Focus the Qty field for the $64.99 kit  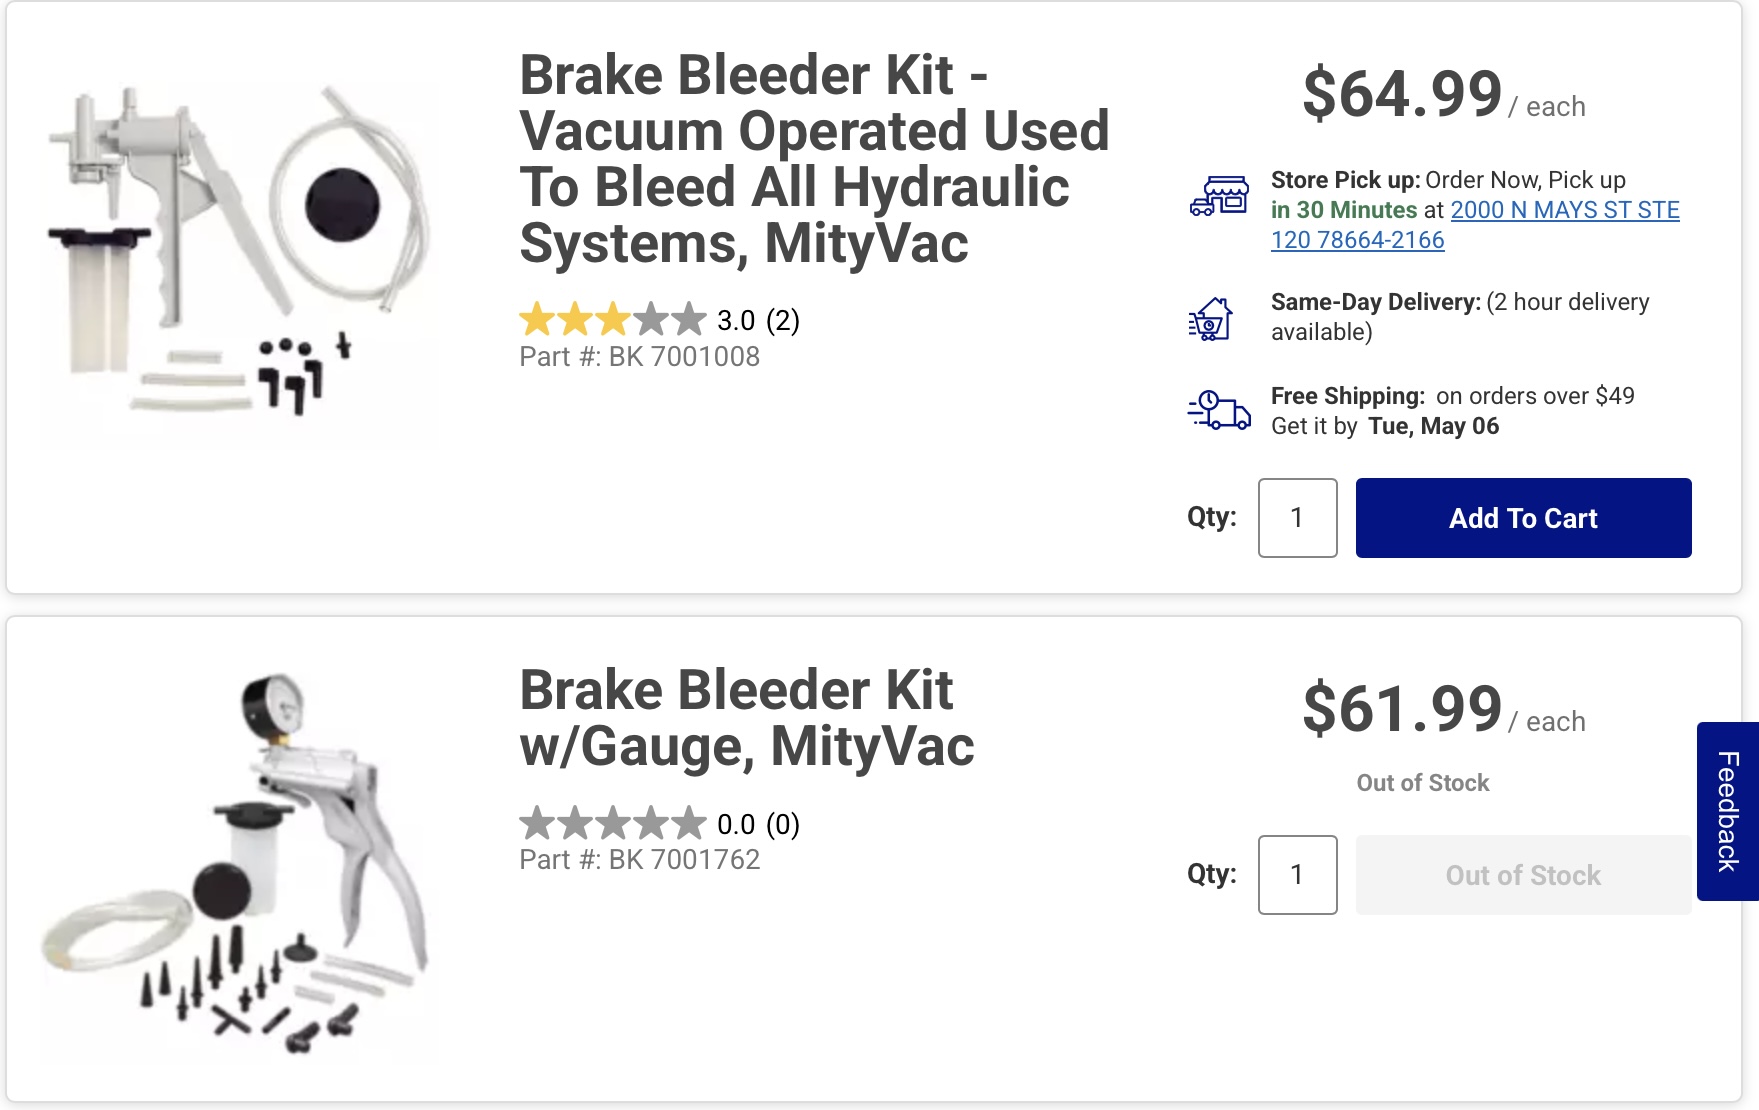pos(1297,518)
